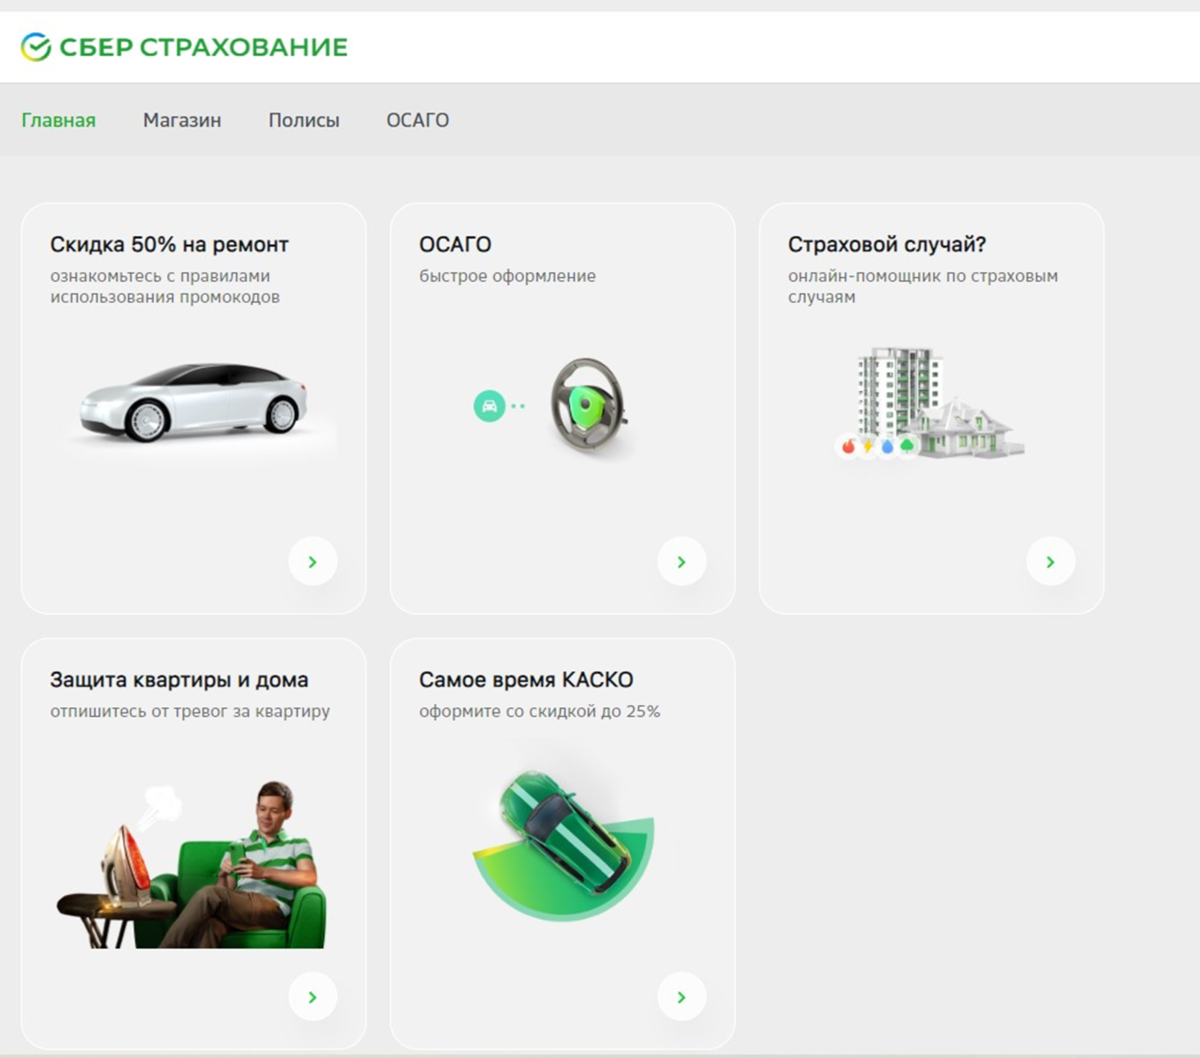Click the Защита квартиры и дома title
This screenshot has width=1200, height=1058.
(179, 680)
